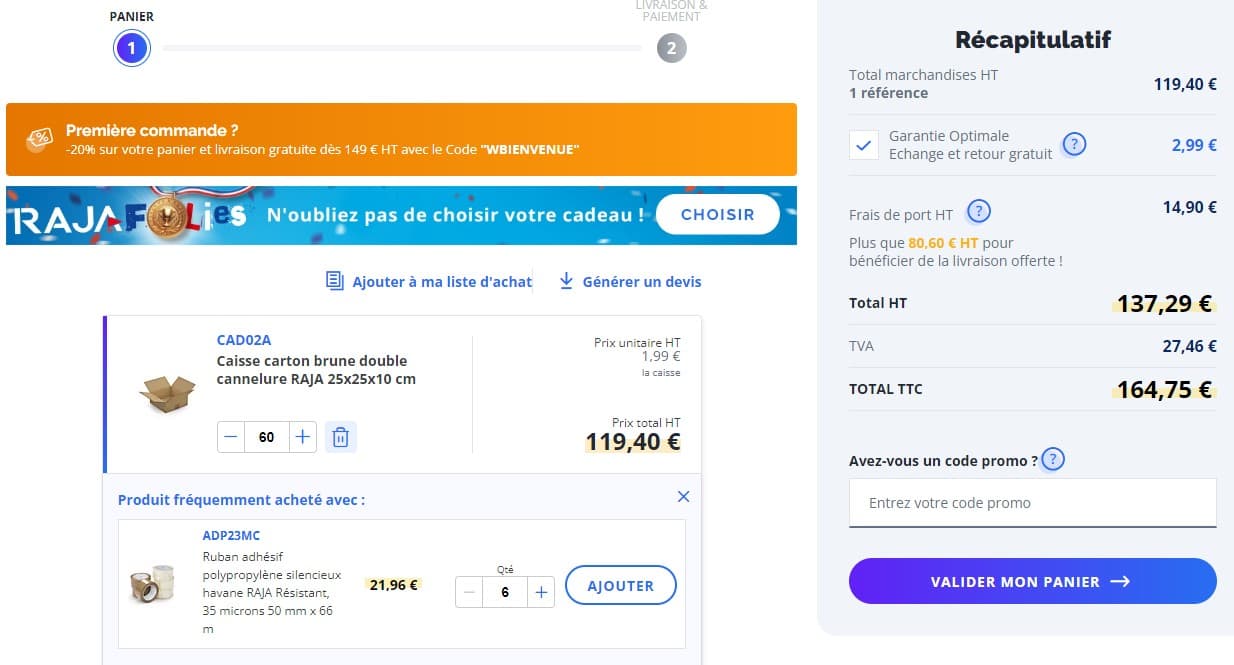1234x665 pixels.
Task: Decrease CAD02A quantity with the minus icon
Action: 231,436
